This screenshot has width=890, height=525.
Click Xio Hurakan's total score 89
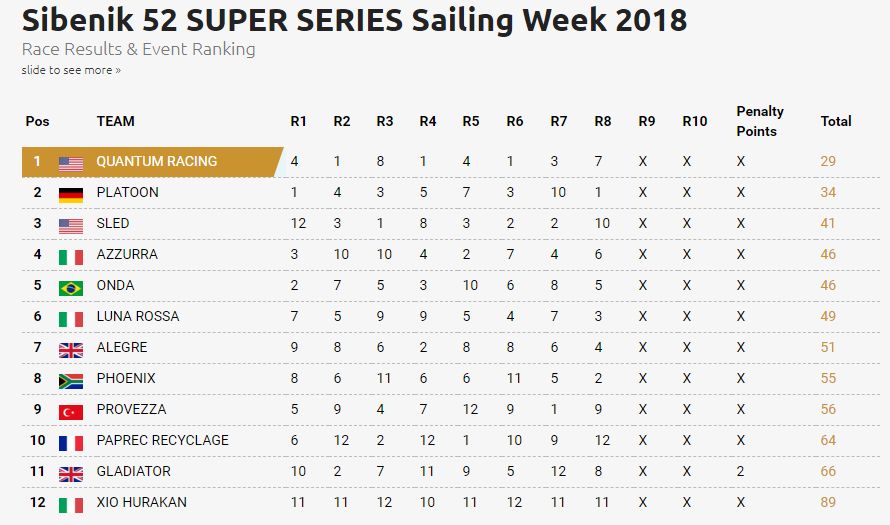click(x=828, y=502)
